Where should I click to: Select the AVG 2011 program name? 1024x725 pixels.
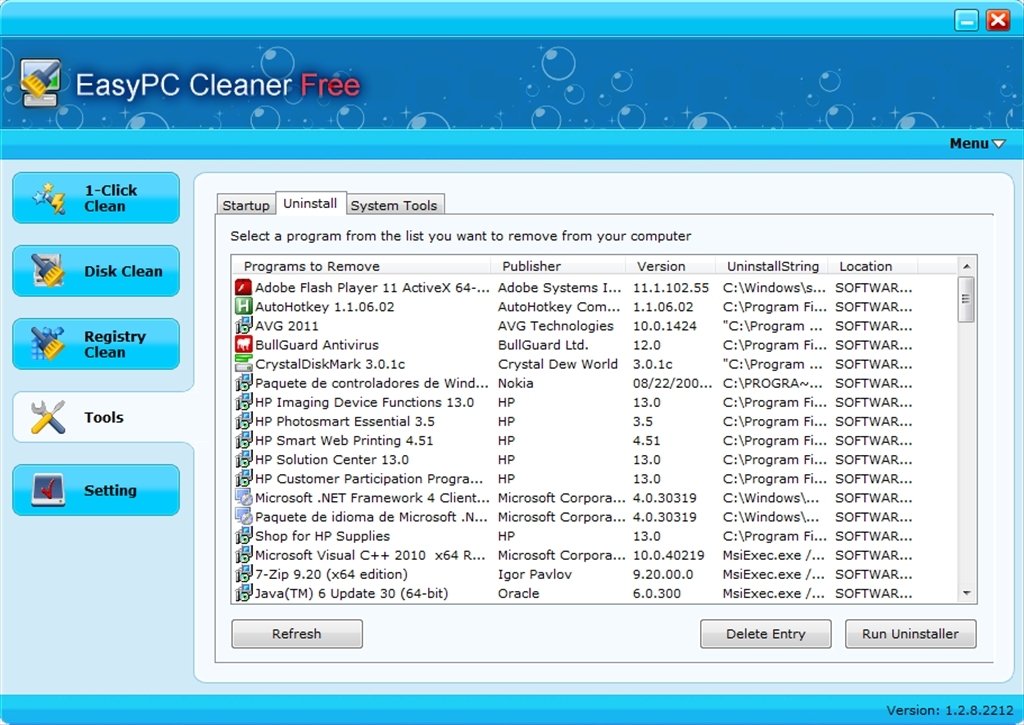287,325
